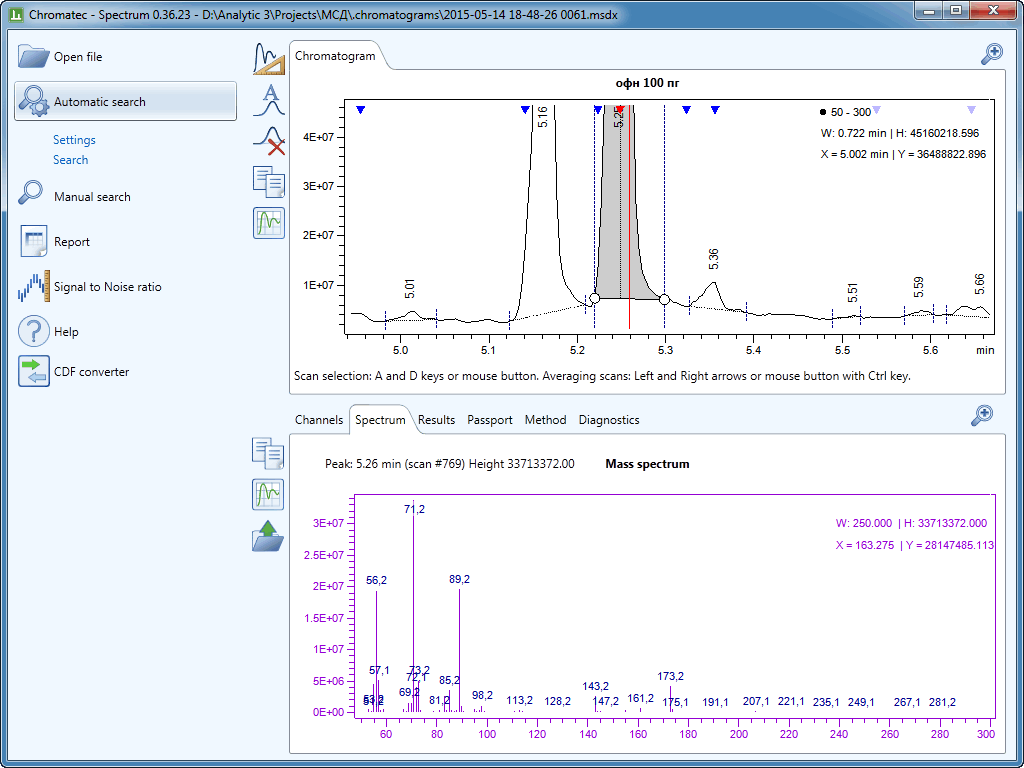Open the Signal to Noise ratio section
Image resolution: width=1024 pixels, height=768 pixels.
[x=107, y=287]
